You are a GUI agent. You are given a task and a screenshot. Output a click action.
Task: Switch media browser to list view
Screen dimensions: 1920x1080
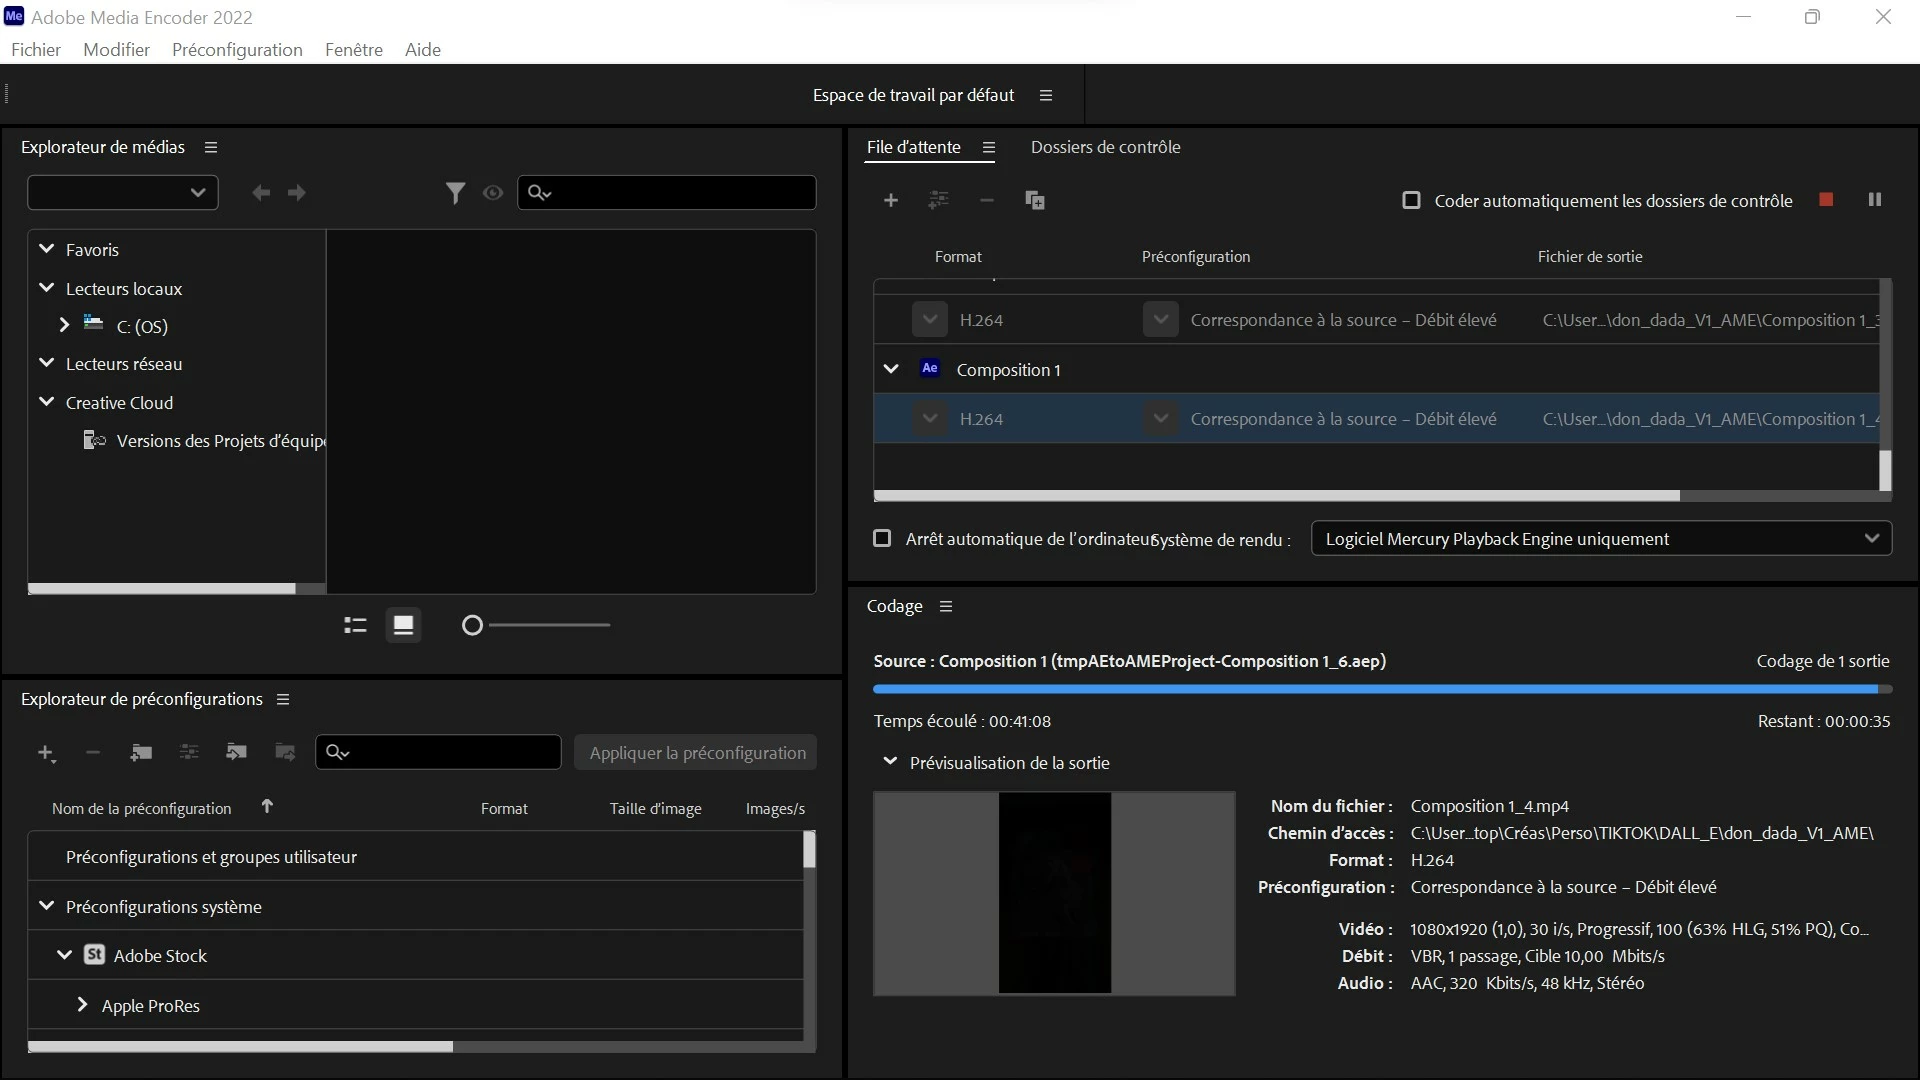355,625
